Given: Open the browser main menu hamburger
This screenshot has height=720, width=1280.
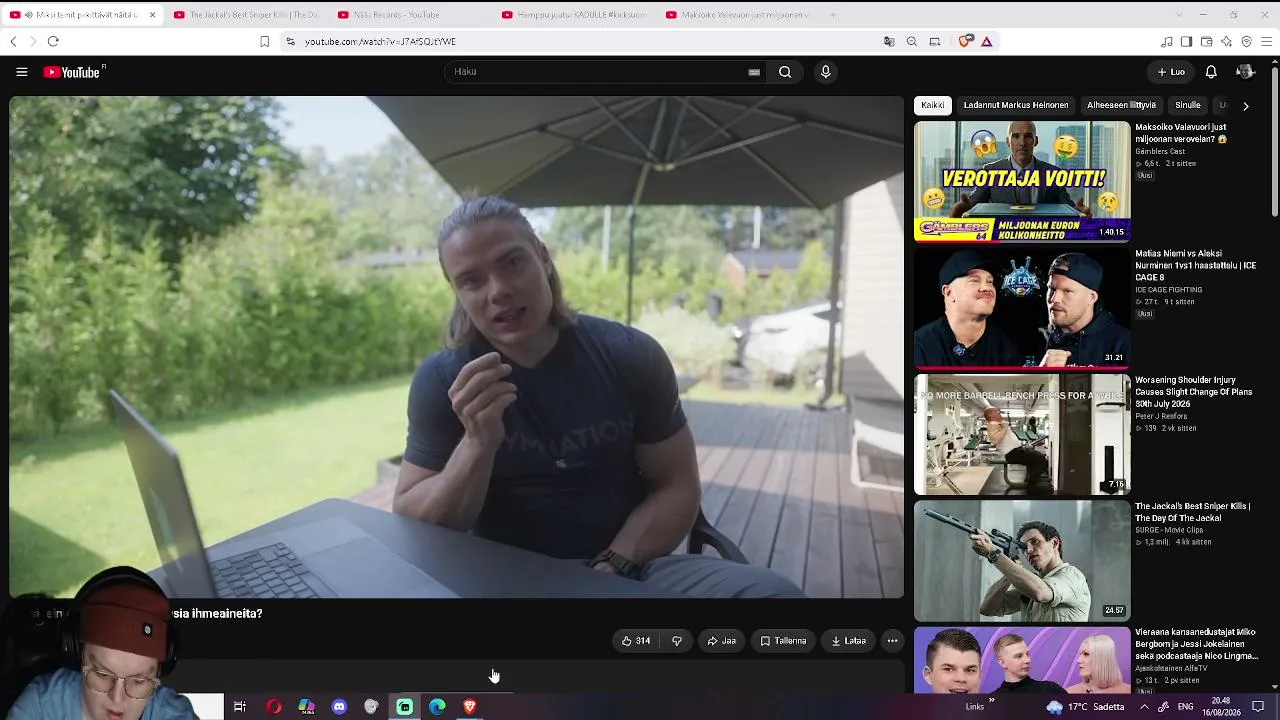Looking at the screenshot, I should 1267,42.
